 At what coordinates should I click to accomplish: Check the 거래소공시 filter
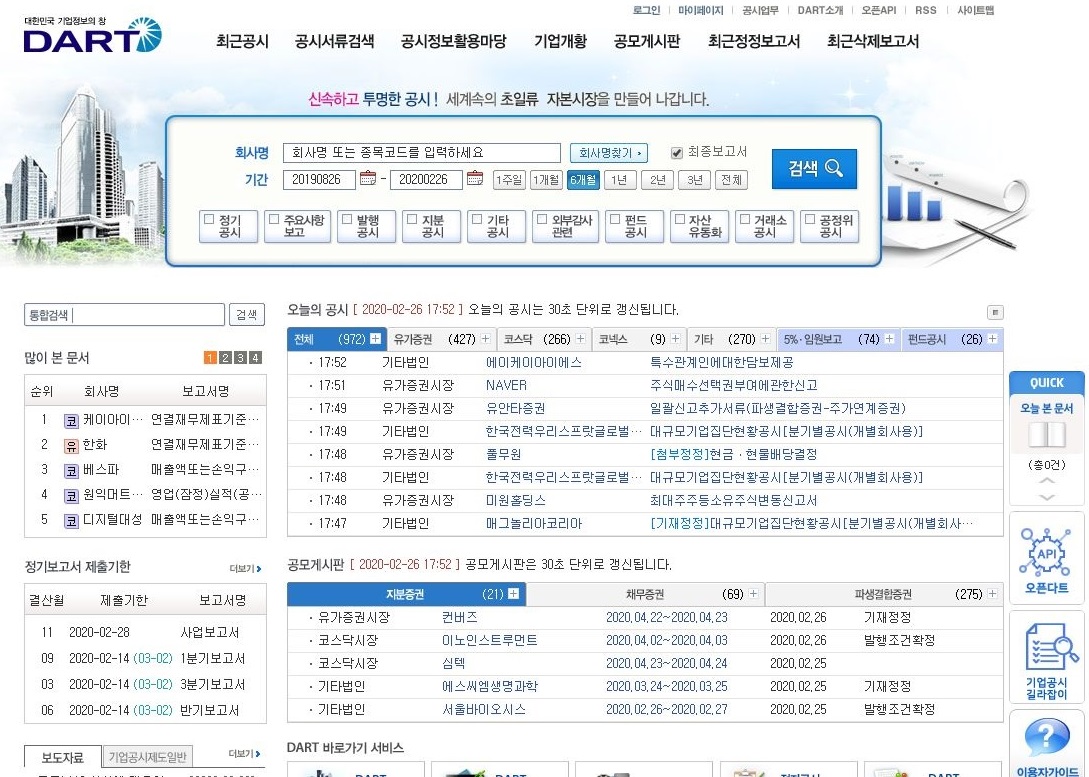(x=745, y=219)
